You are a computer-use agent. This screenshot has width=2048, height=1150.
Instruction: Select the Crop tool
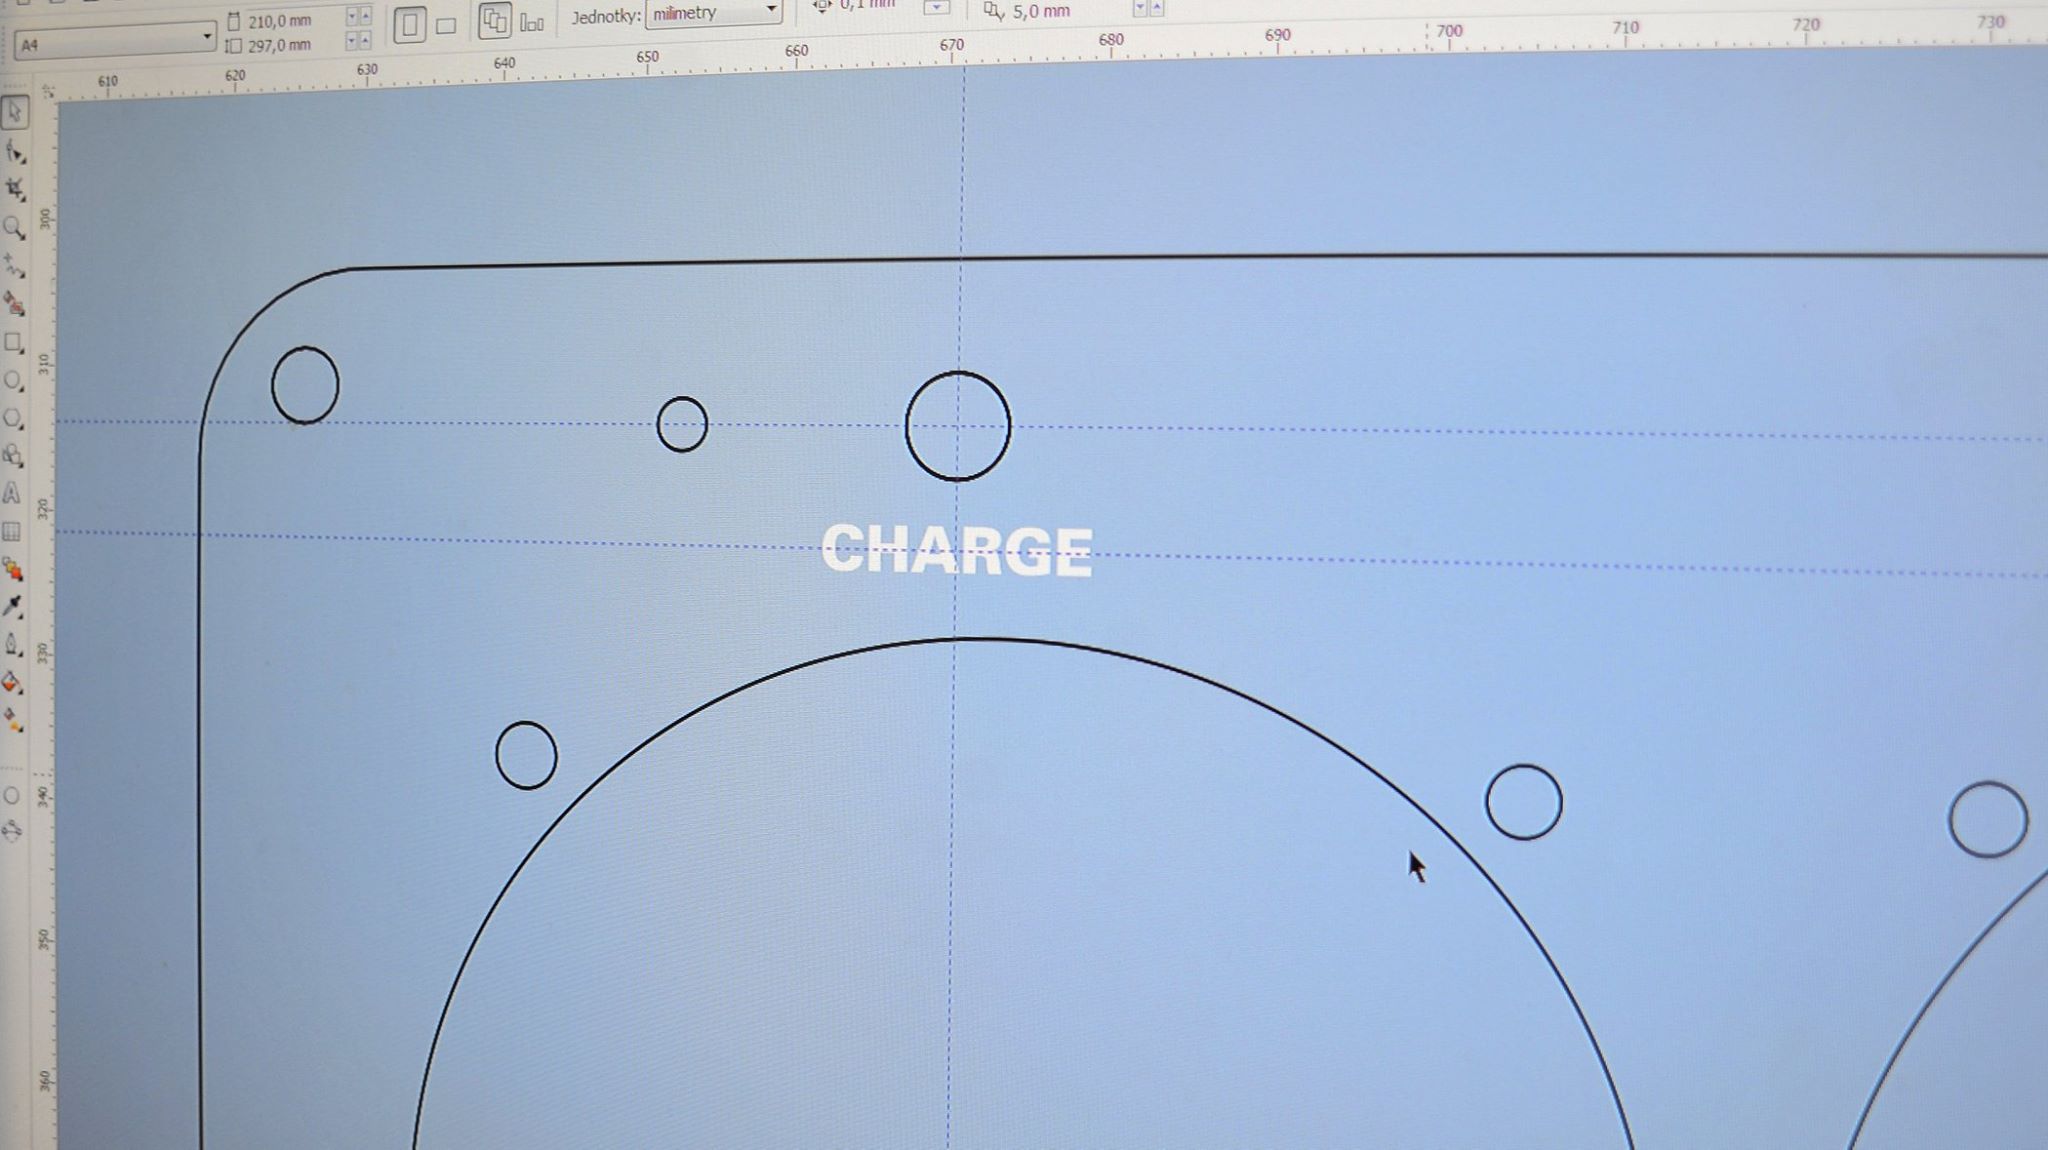tap(14, 190)
